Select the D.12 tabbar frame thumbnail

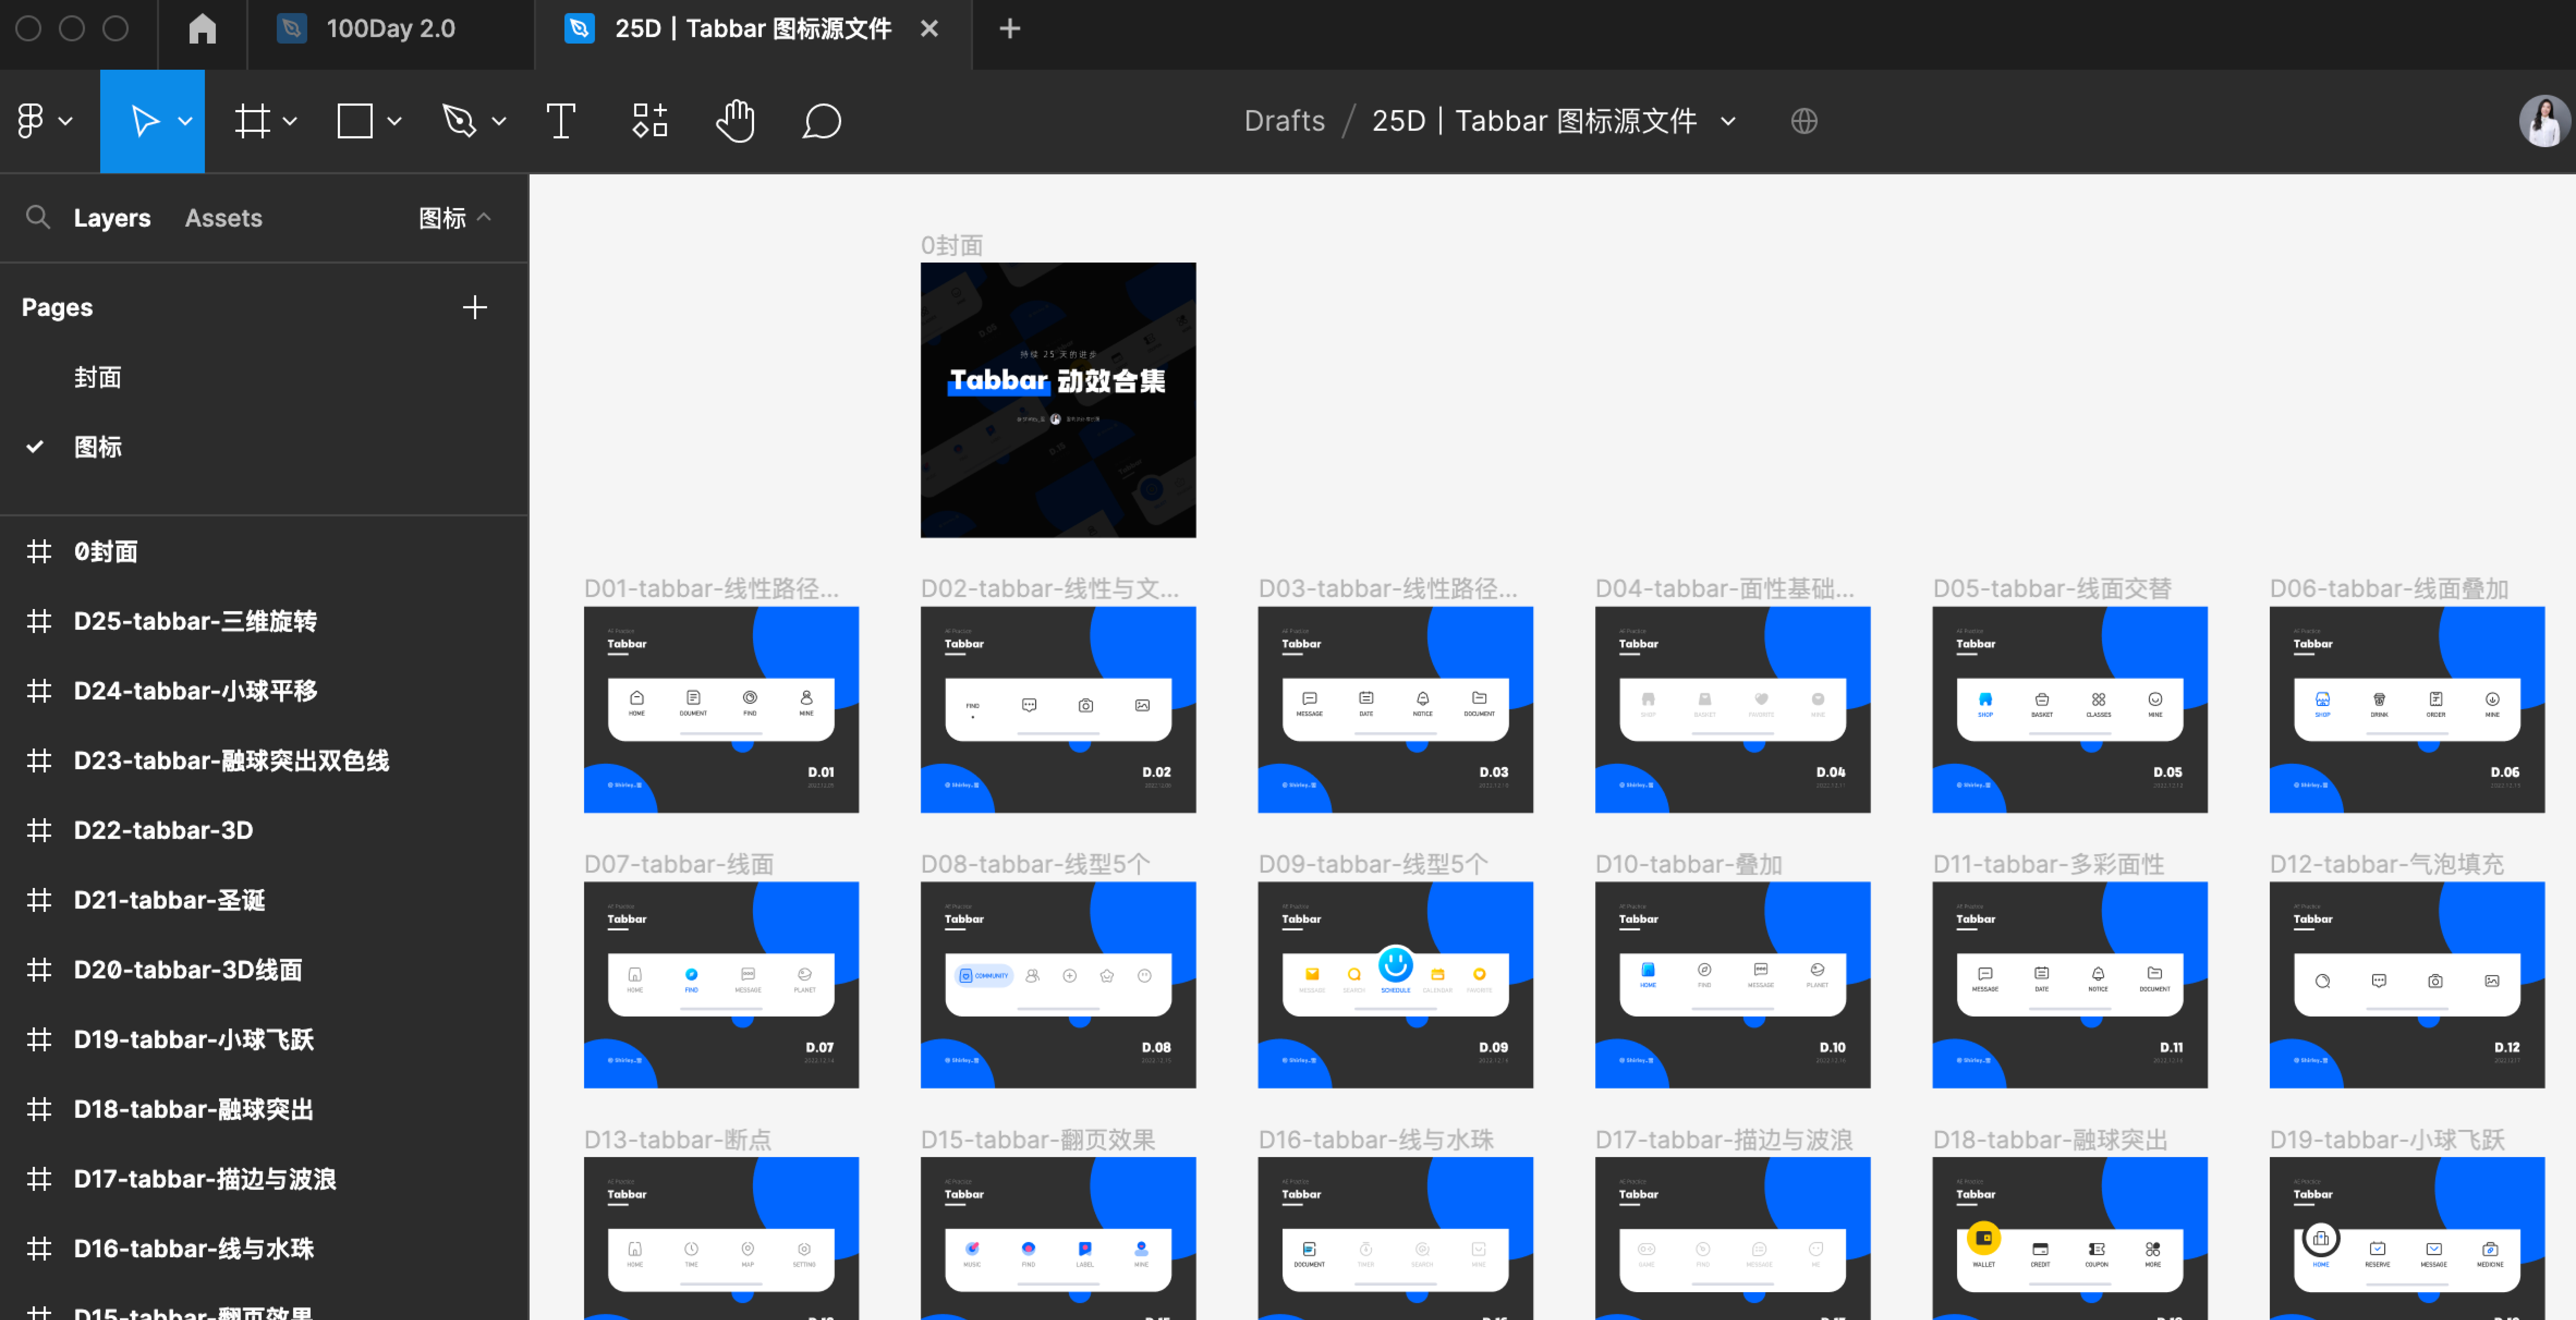(x=2407, y=985)
